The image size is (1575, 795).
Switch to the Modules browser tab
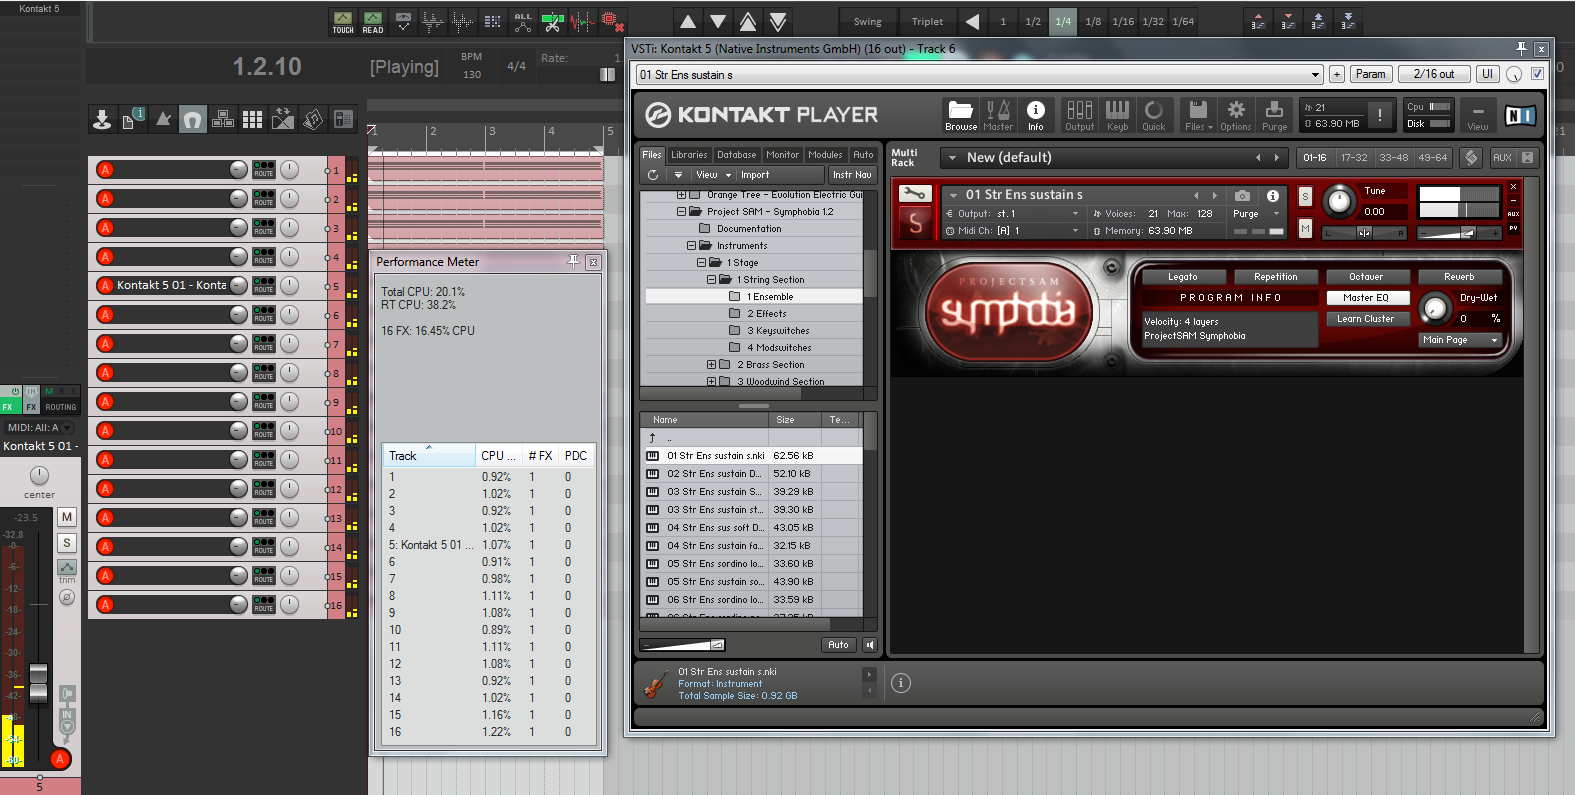[x=825, y=155]
